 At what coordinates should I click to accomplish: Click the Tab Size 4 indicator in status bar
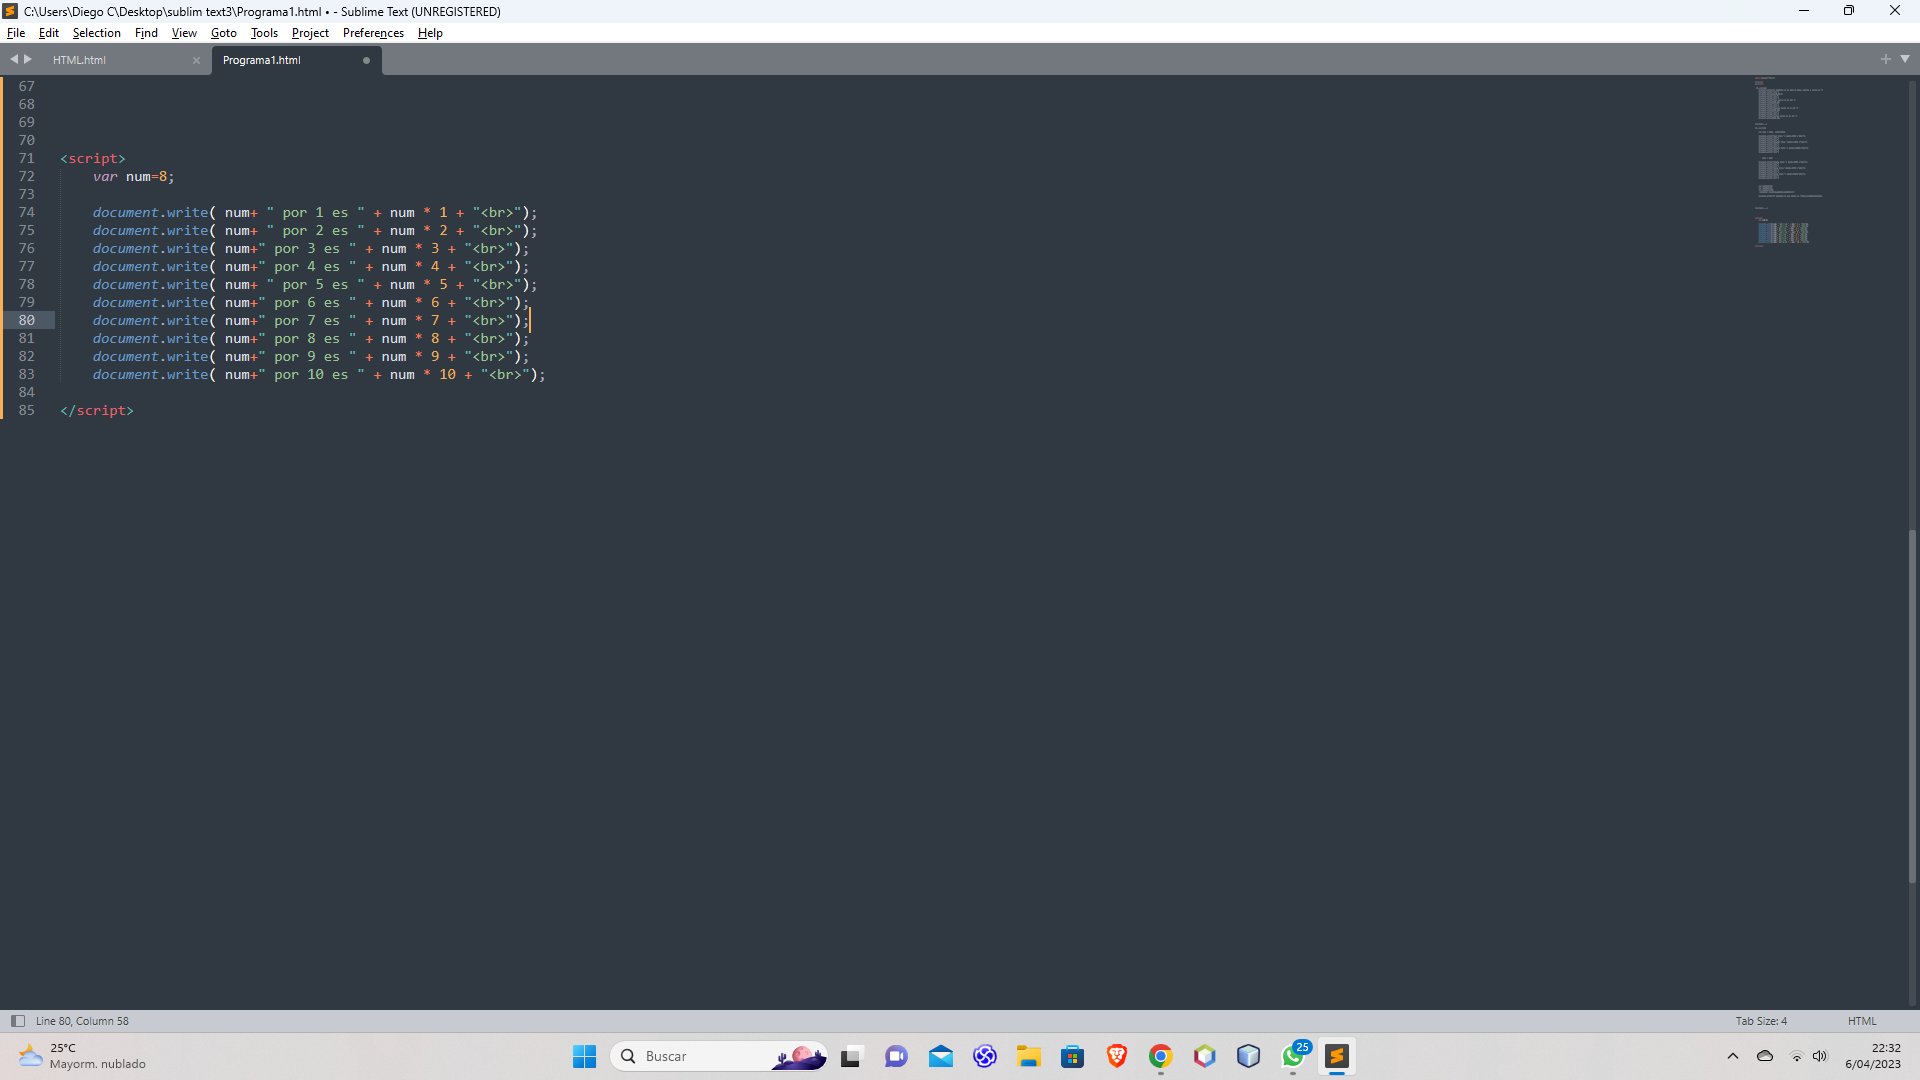1763,1021
